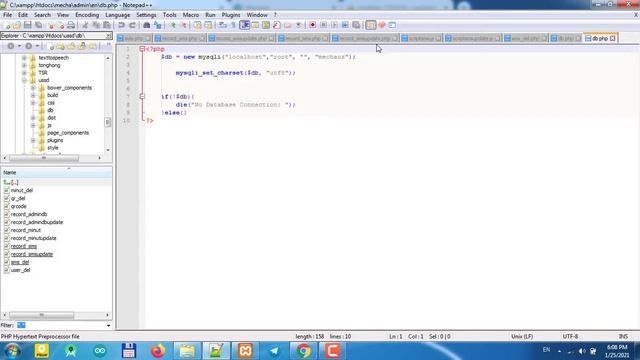Click the Open file toolbar icon

click(x=17, y=25)
